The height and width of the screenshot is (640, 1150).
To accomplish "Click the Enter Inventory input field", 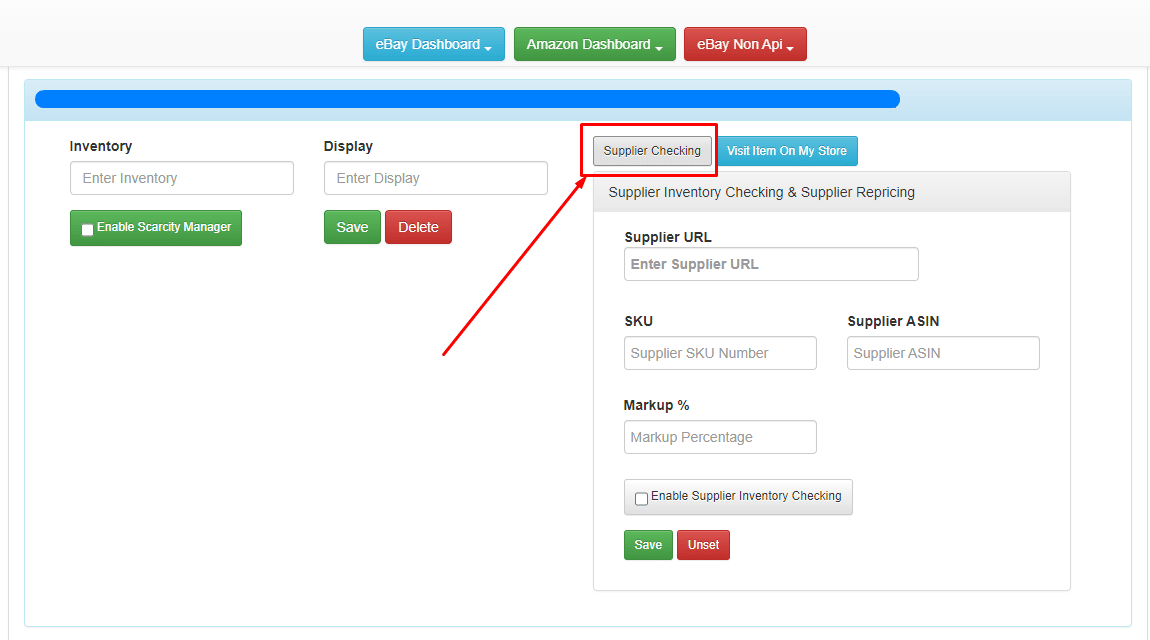I will (x=181, y=177).
